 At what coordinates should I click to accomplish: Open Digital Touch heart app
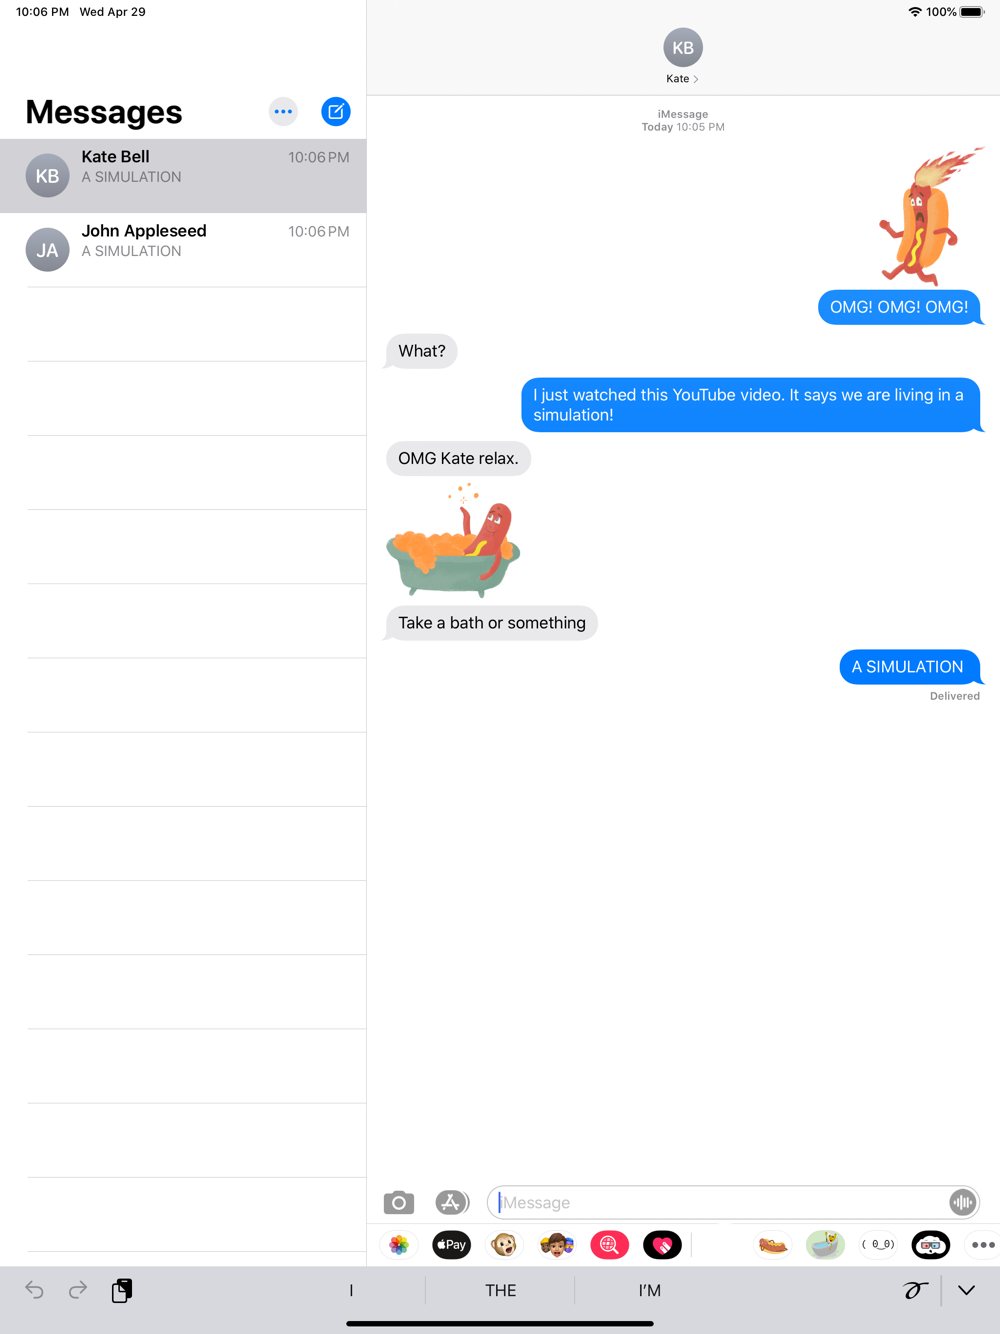(662, 1245)
